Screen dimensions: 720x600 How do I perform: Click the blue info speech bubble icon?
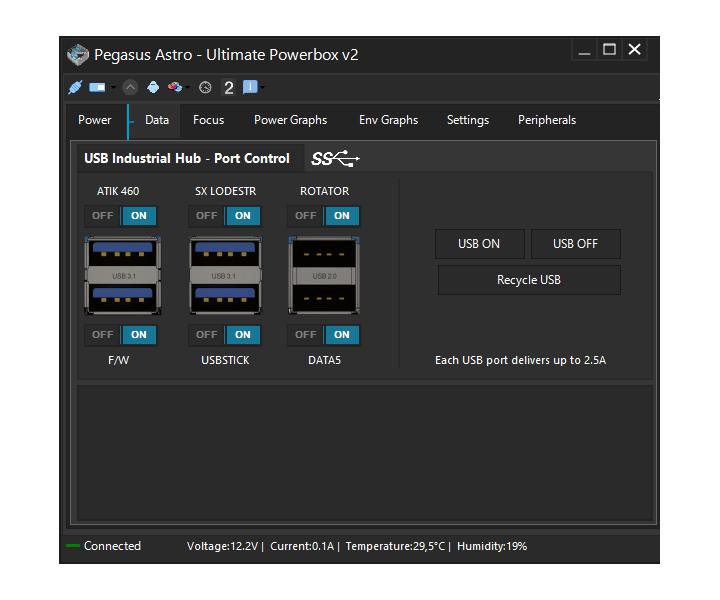(x=249, y=87)
